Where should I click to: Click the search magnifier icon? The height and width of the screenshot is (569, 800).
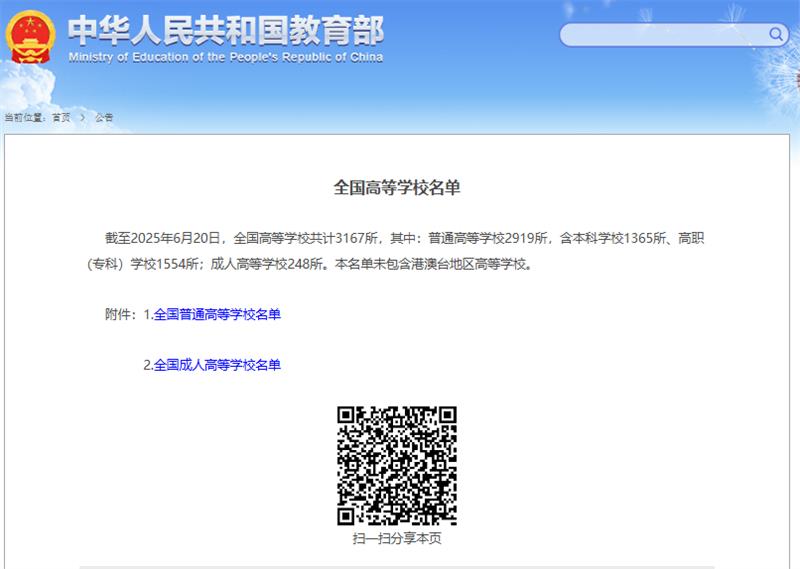776,34
